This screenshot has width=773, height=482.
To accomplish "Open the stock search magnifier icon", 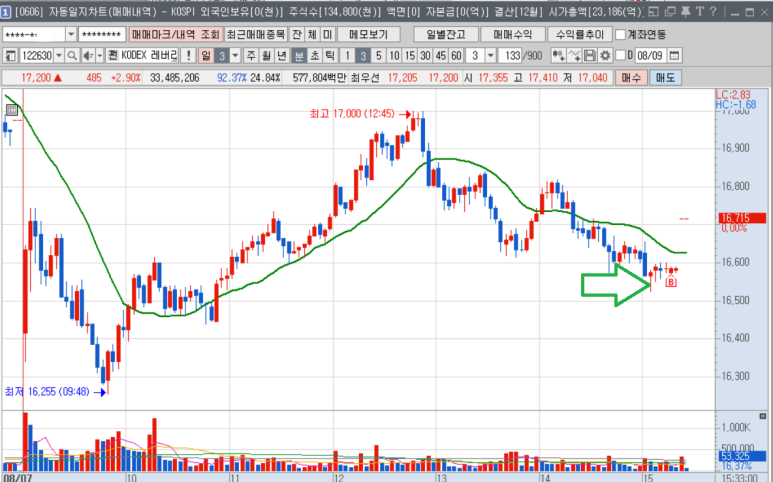I will point(72,56).
